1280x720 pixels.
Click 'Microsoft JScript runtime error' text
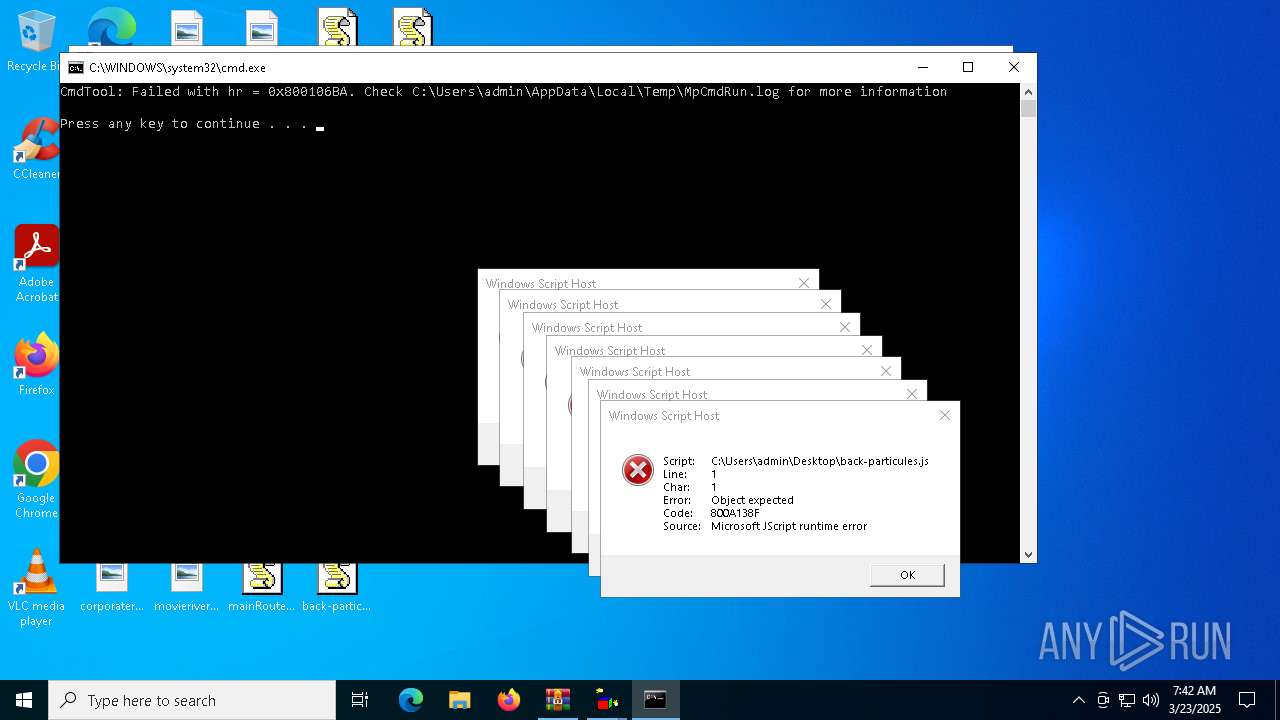pos(789,526)
